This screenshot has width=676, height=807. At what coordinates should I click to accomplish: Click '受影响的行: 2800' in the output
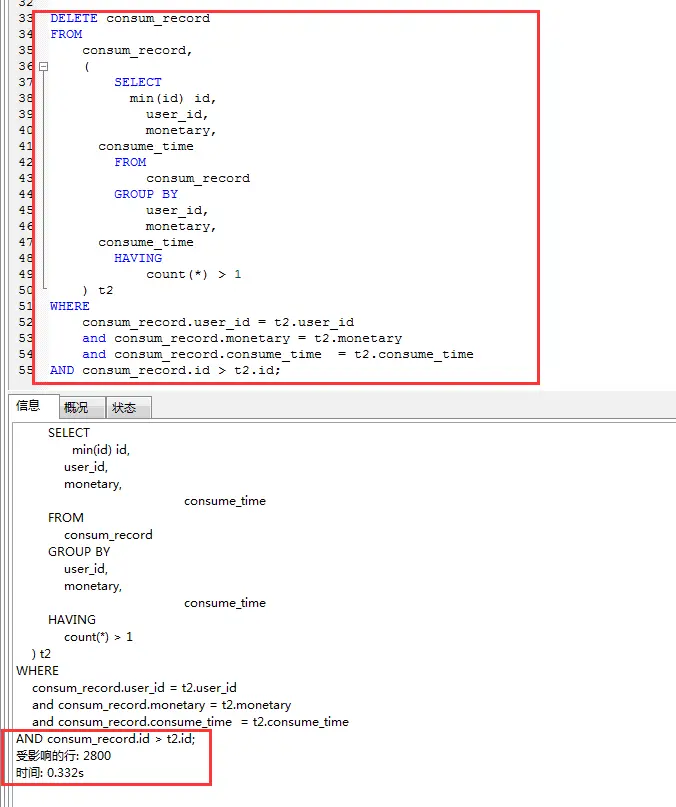(x=63, y=756)
